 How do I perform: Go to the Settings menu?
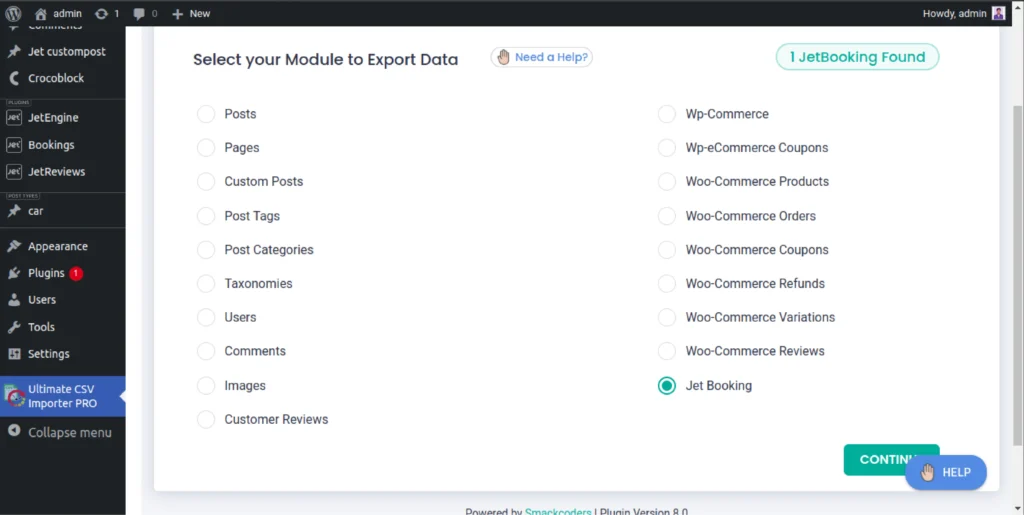click(x=48, y=354)
